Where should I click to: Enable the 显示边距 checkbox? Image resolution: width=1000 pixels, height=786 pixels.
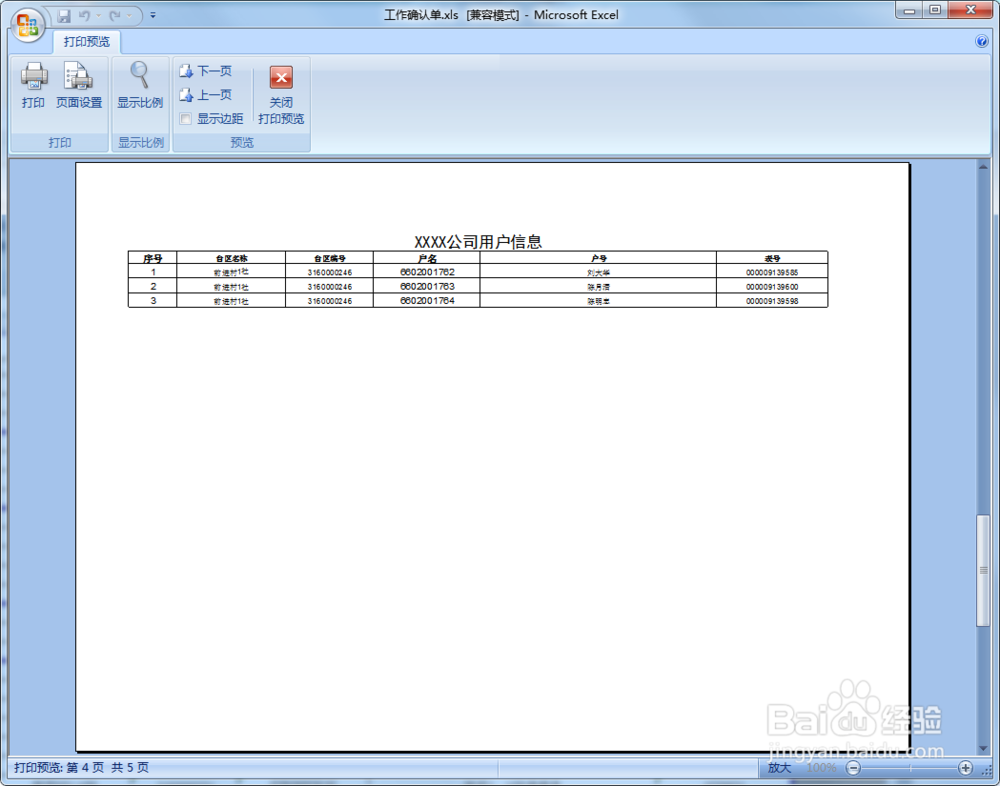coord(186,119)
